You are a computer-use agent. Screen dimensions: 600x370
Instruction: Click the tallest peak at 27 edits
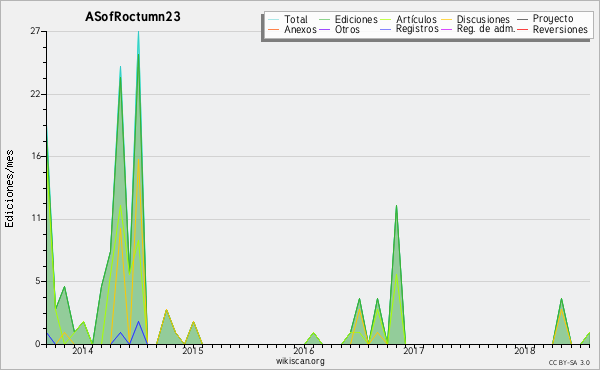click(x=138, y=33)
